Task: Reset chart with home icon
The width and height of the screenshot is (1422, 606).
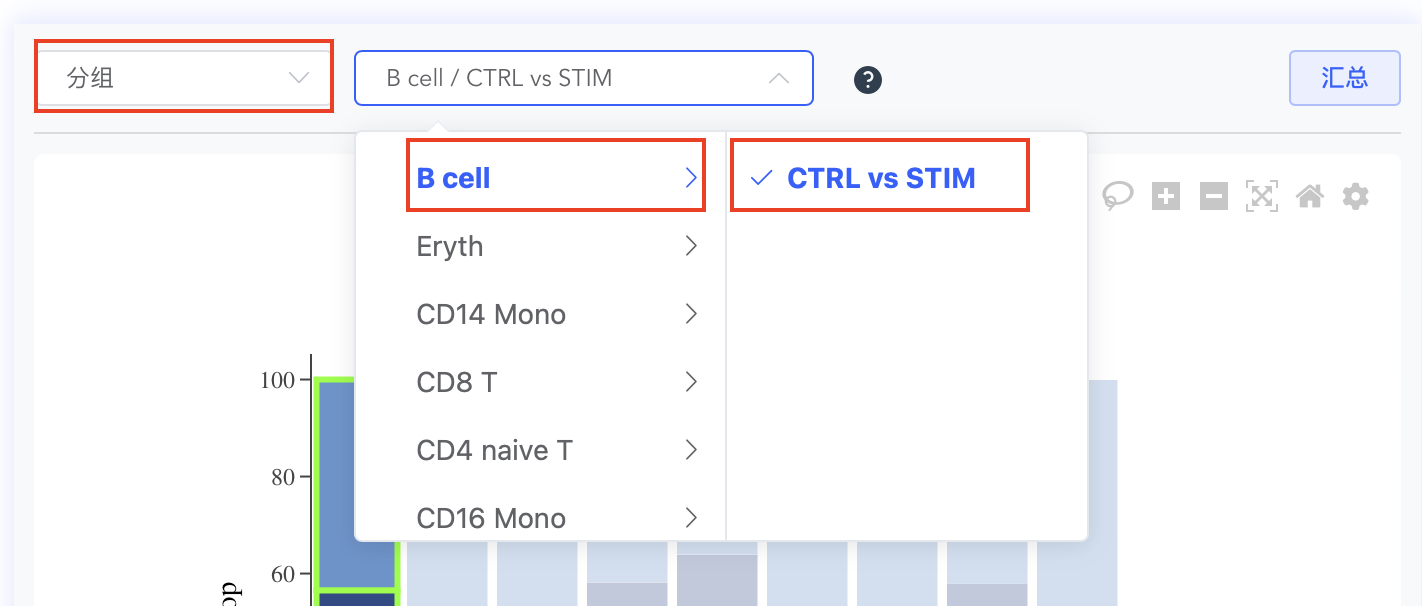Action: coord(1310,196)
